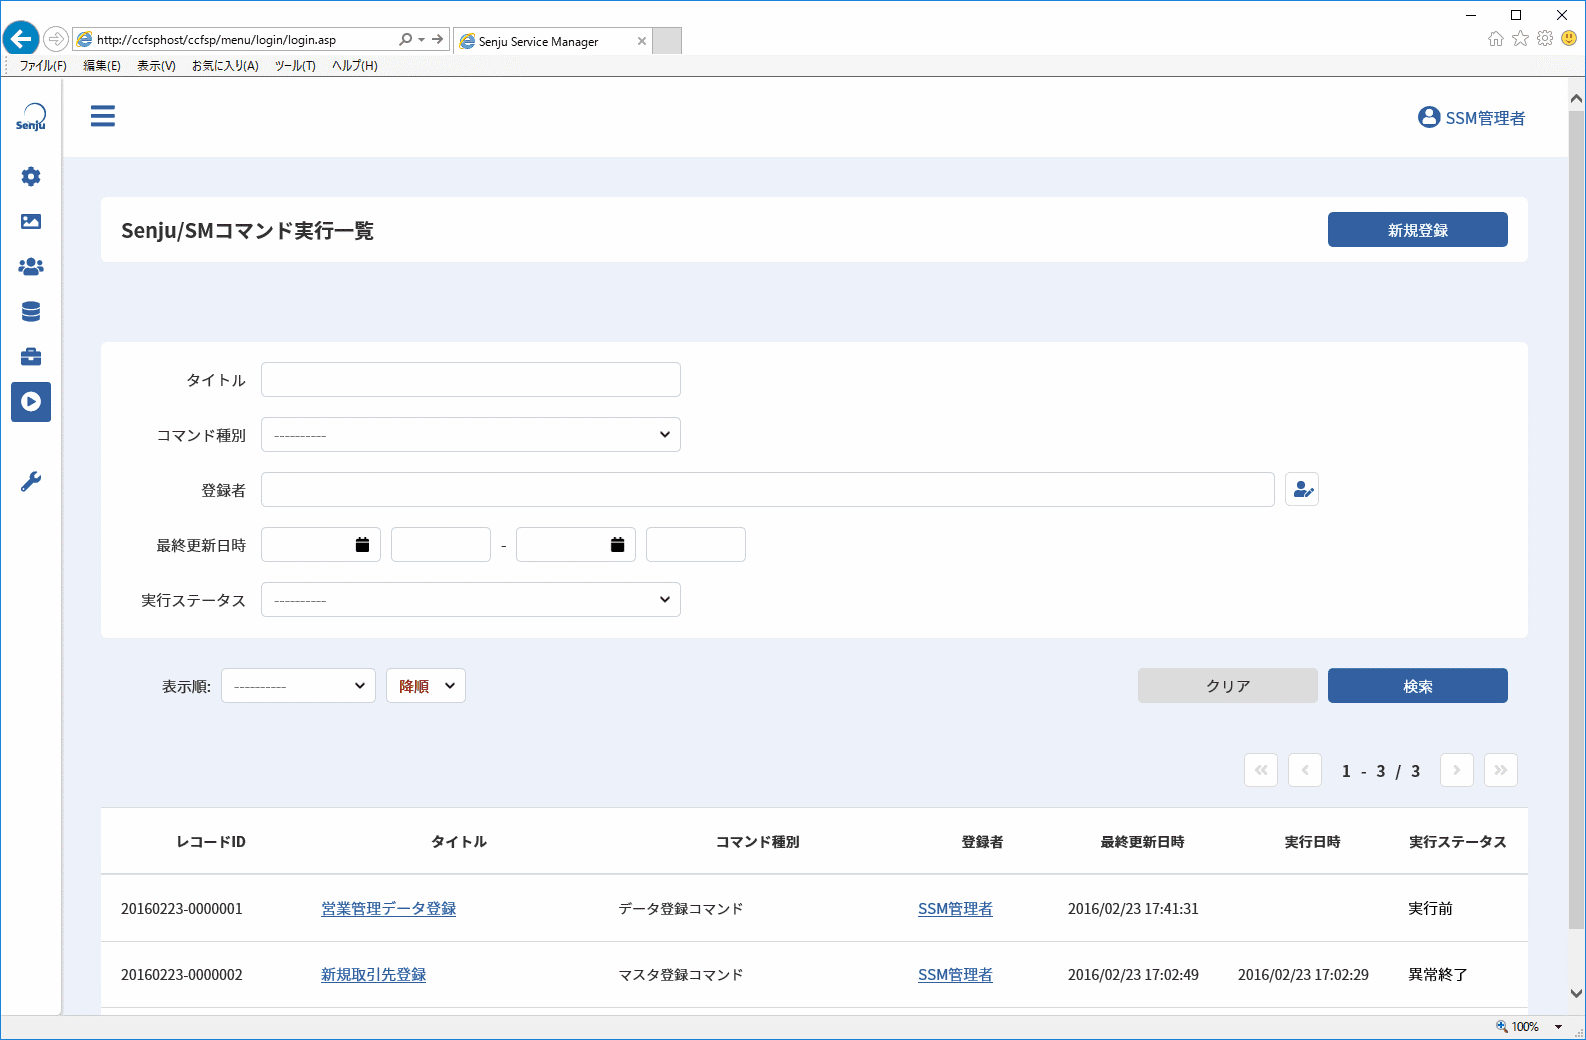Select the play command sidebar icon

click(x=31, y=402)
